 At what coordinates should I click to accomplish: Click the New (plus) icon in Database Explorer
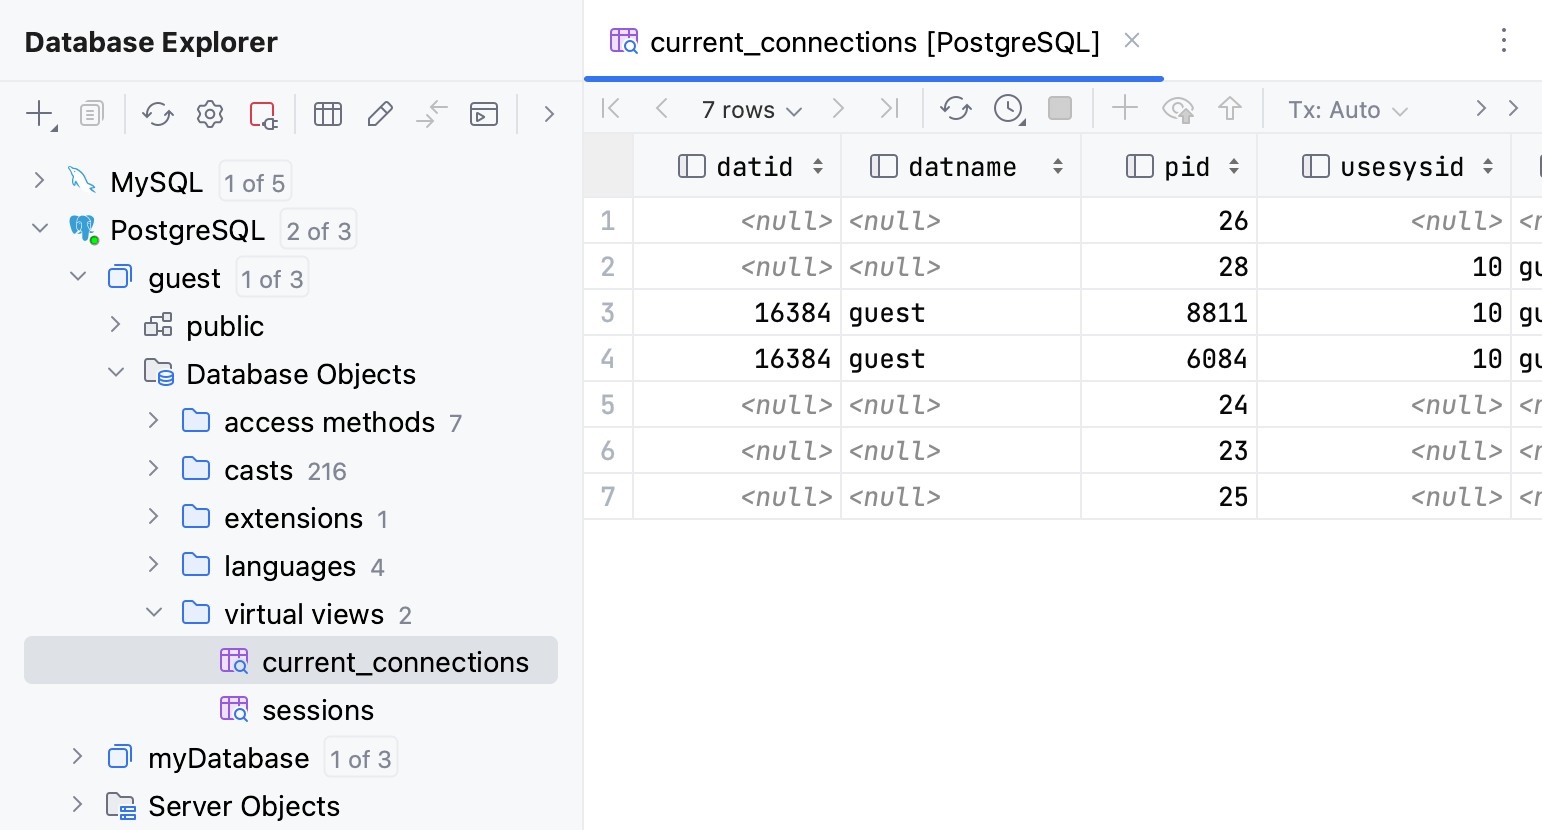click(x=39, y=114)
